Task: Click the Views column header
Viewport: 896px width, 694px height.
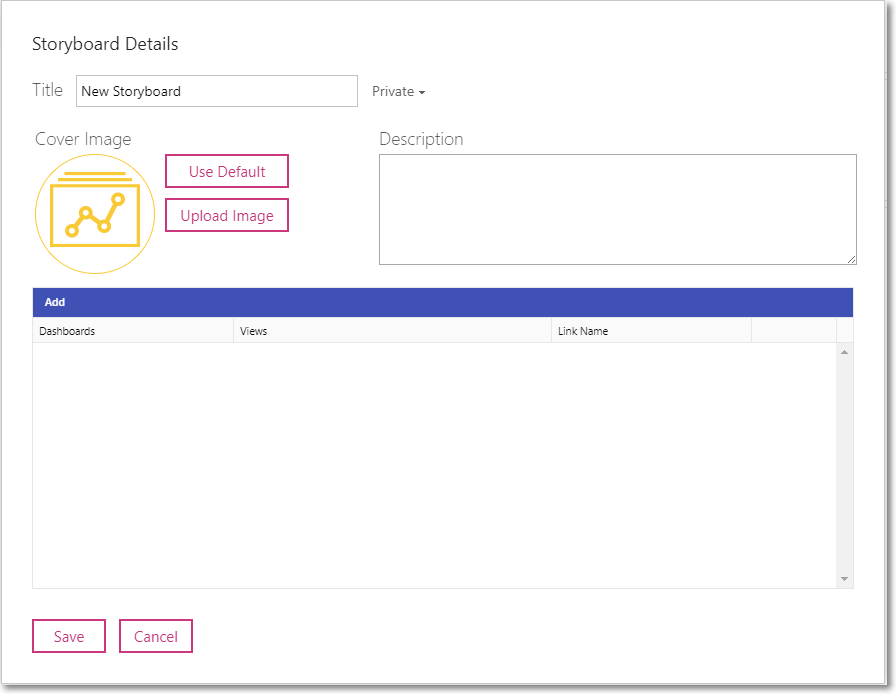Action: pyautogui.click(x=392, y=331)
